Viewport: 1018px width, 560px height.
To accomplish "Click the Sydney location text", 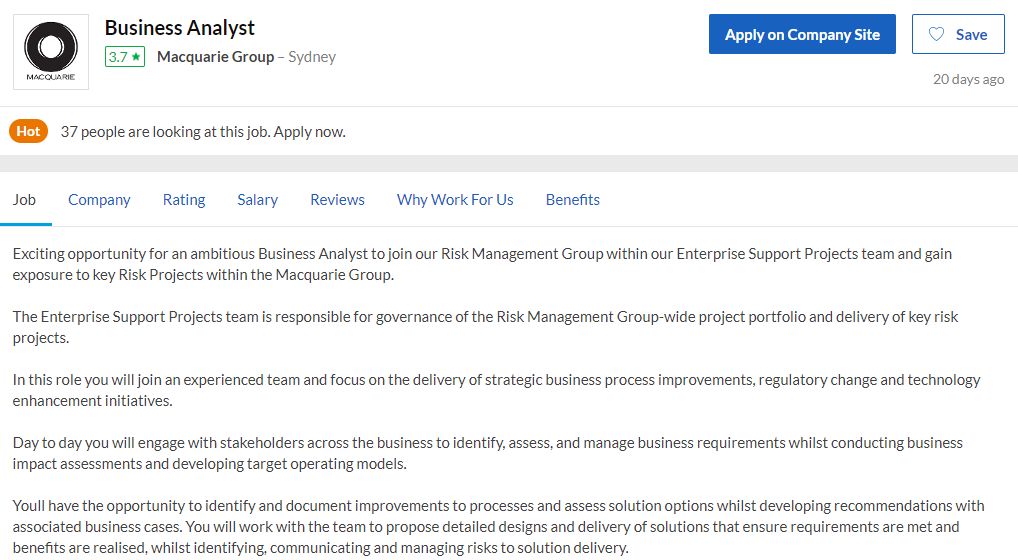I will (312, 57).
